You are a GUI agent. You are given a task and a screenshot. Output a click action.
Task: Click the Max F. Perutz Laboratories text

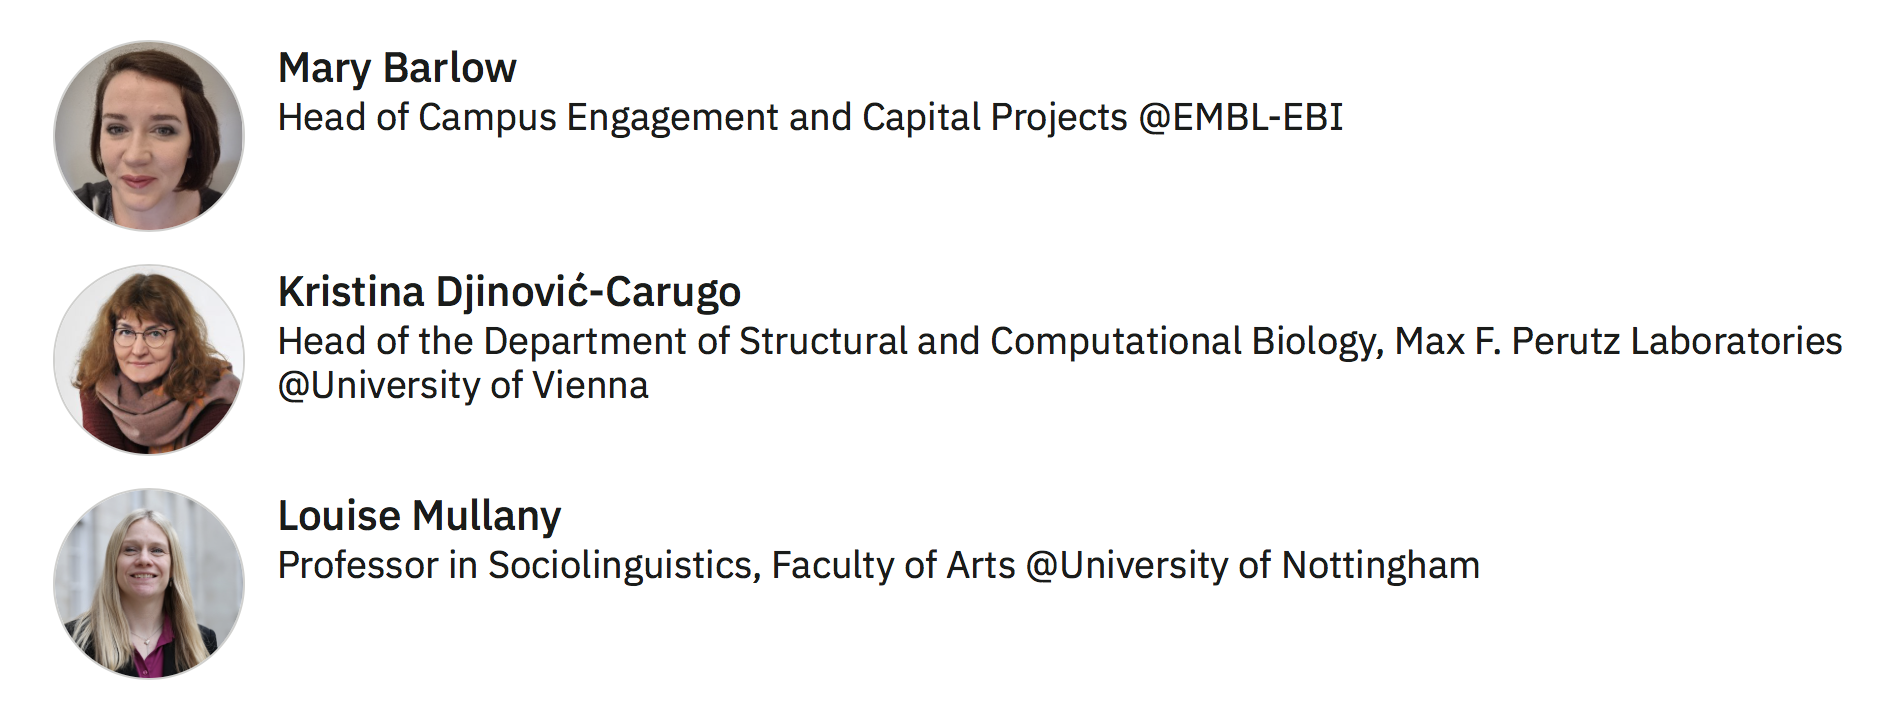point(1618,342)
